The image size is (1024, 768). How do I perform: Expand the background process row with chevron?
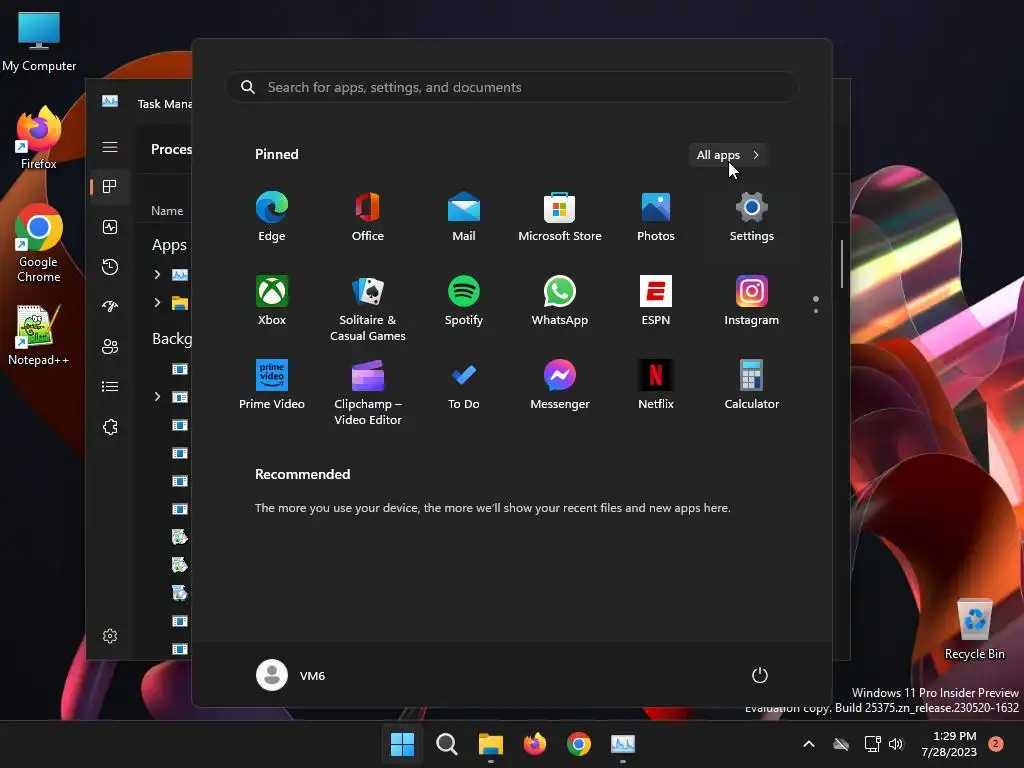pyautogui.click(x=157, y=396)
